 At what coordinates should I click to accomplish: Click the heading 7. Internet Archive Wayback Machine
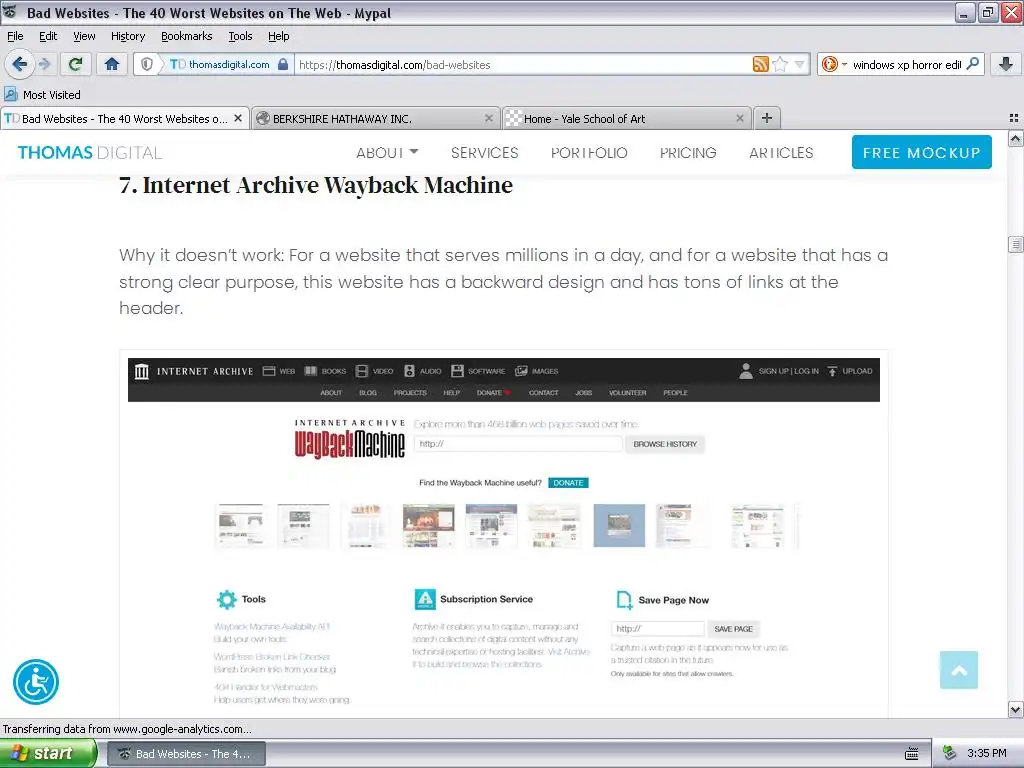coord(316,185)
